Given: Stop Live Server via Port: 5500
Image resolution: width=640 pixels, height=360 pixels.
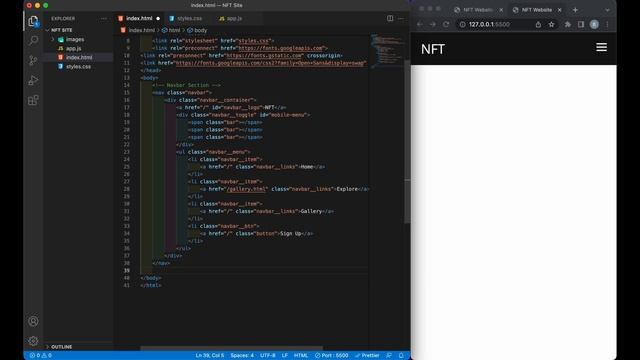Looking at the screenshot, I should pos(331,356).
